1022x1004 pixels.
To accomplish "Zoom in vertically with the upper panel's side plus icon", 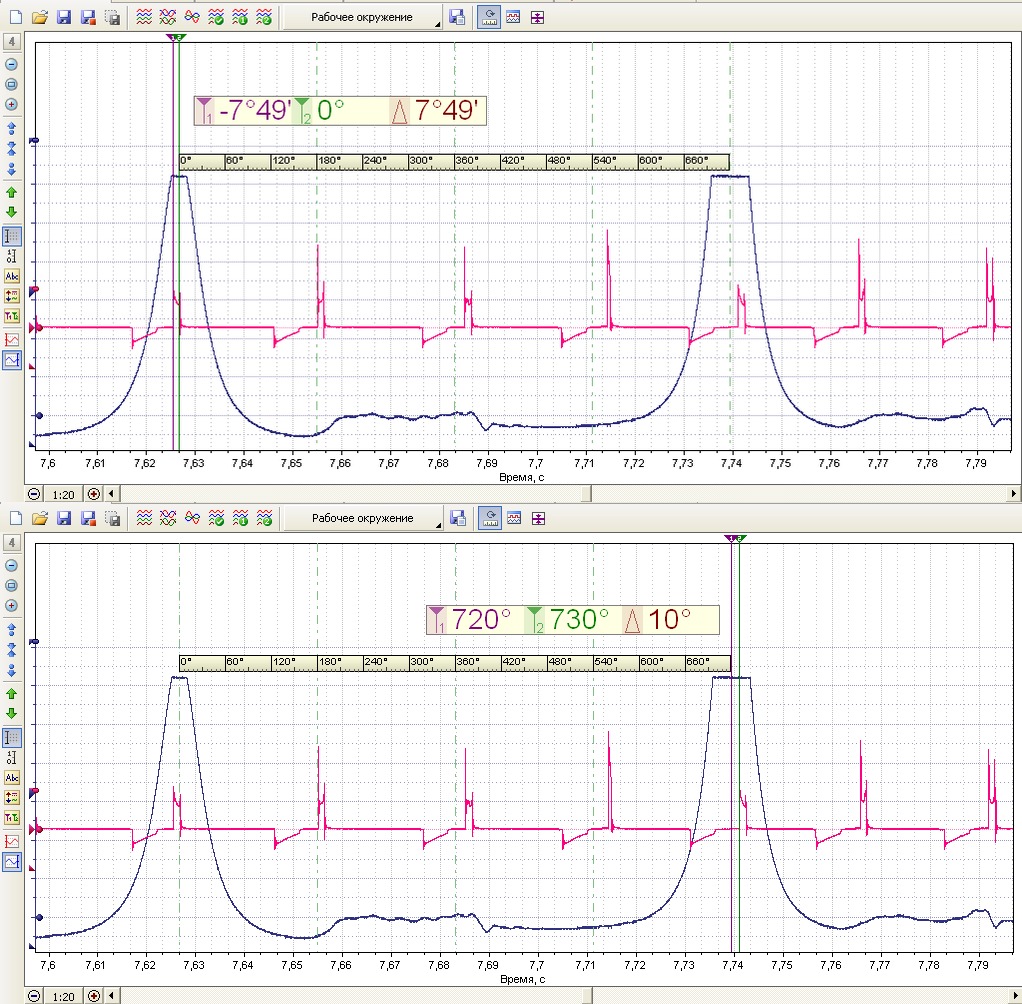I will tap(11, 104).
